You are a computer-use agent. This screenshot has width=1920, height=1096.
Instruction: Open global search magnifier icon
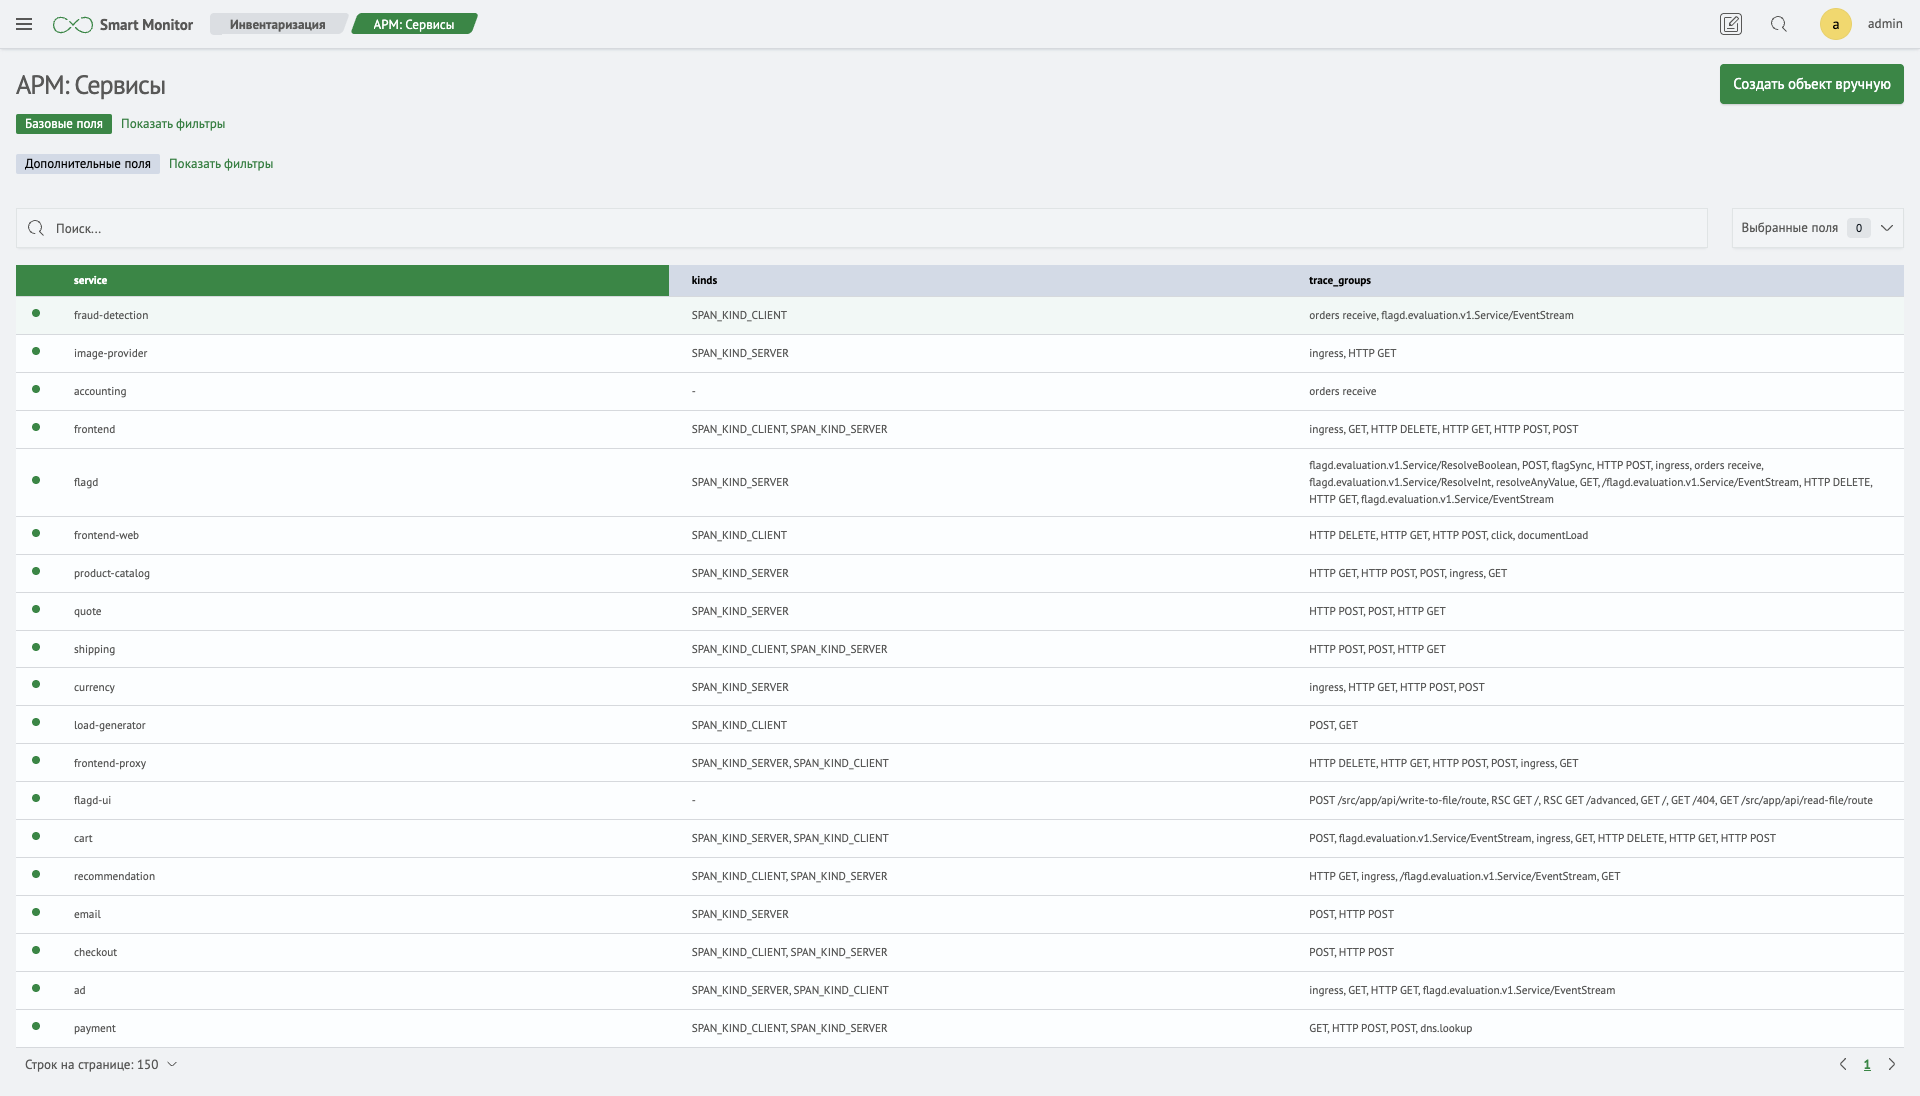tap(1779, 24)
